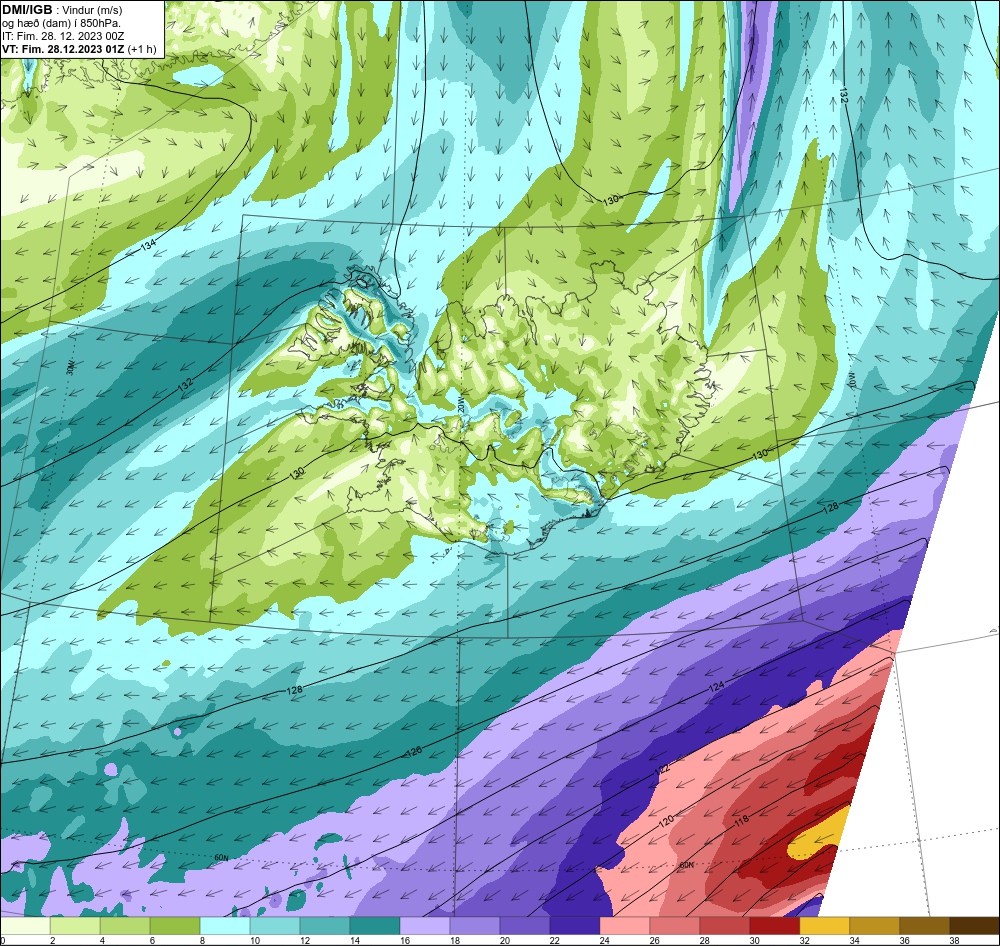
Task: Click the 122 height contour label
Action: [x=662, y=770]
